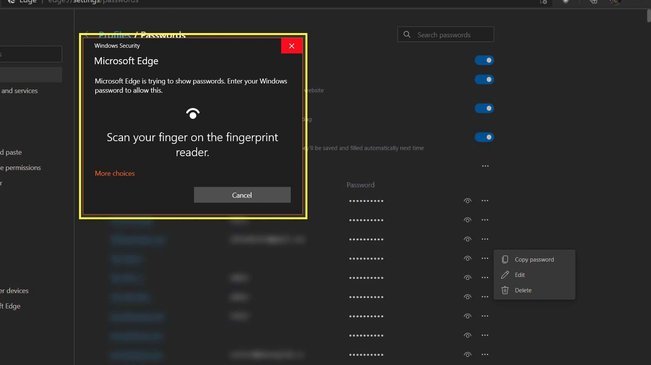
Task: Click the Password column header
Action: tap(360, 185)
